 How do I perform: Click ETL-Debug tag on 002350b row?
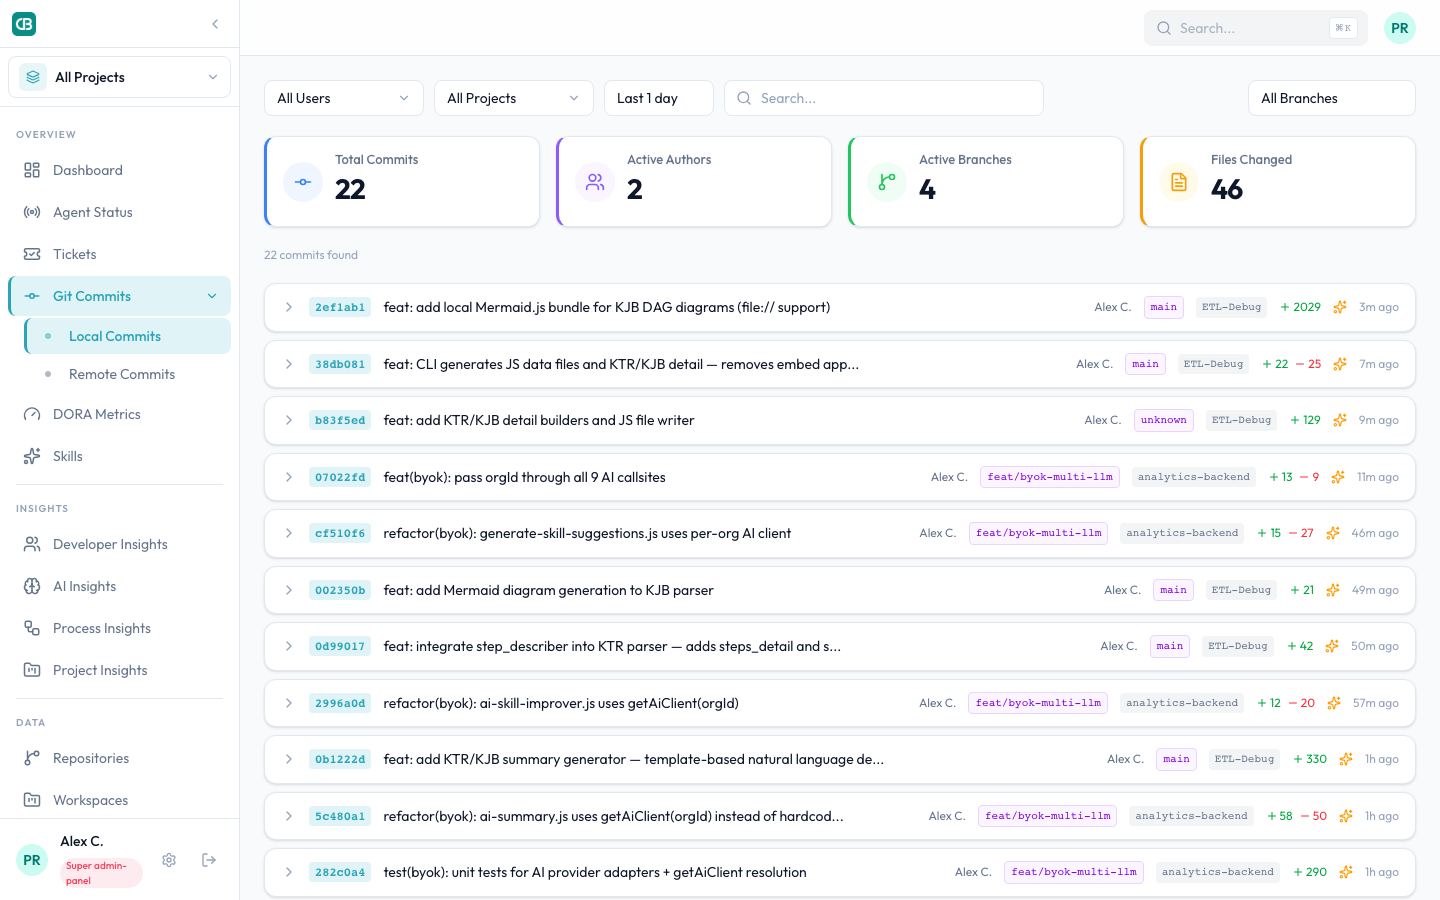(1241, 590)
